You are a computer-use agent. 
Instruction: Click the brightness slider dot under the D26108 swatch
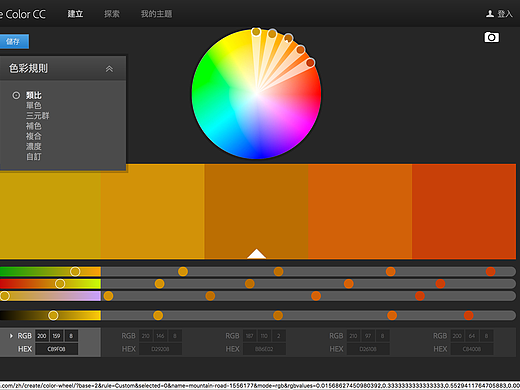(392, 315)
